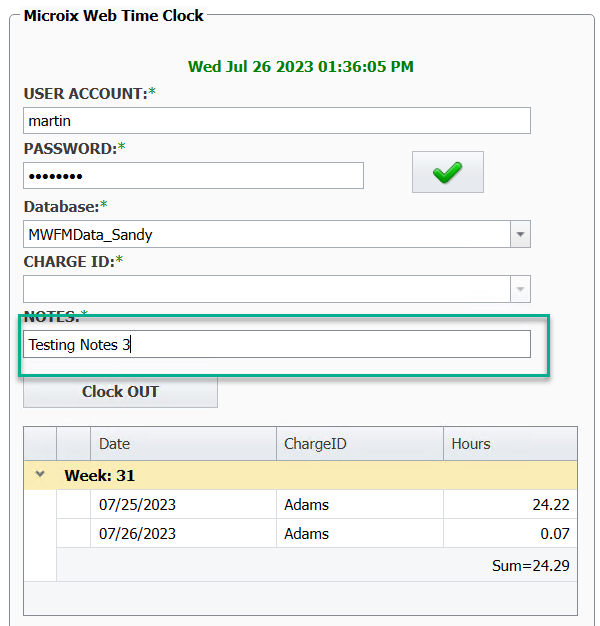
Task: Expand the CHARGE ID dropdown arrow
Action: click(x=520, y=289)
